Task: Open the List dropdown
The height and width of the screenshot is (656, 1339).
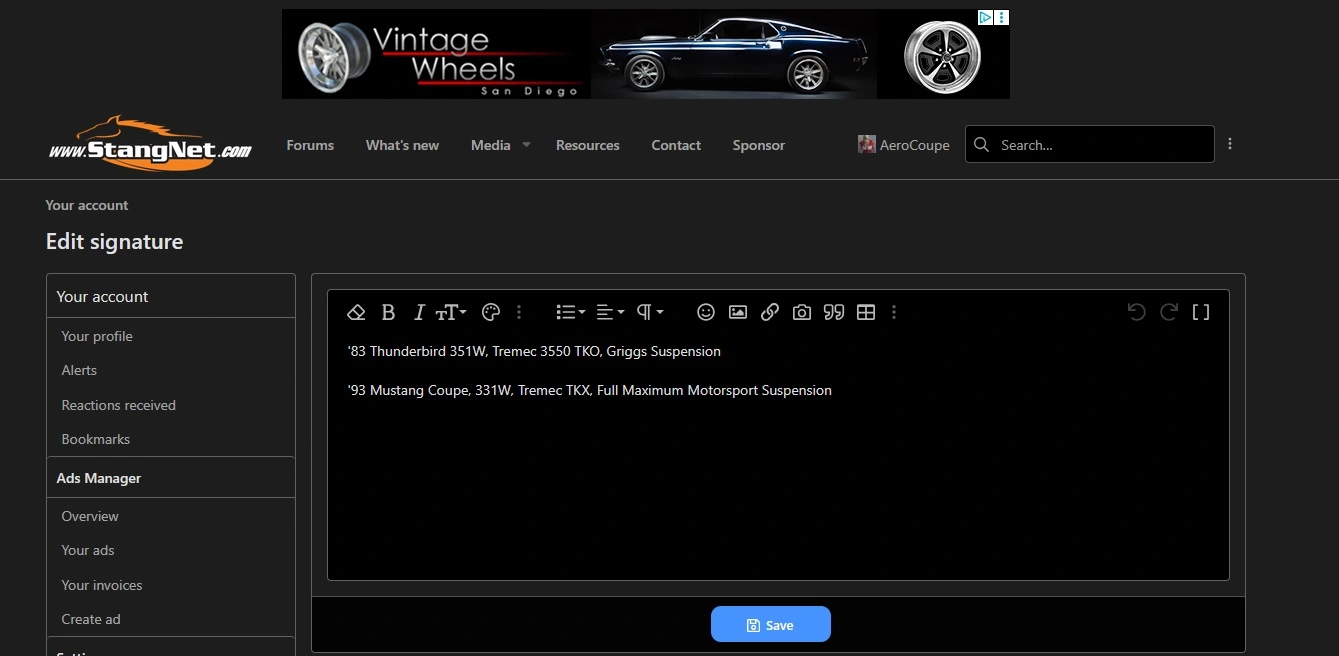Action: click(x=570, y=312)
